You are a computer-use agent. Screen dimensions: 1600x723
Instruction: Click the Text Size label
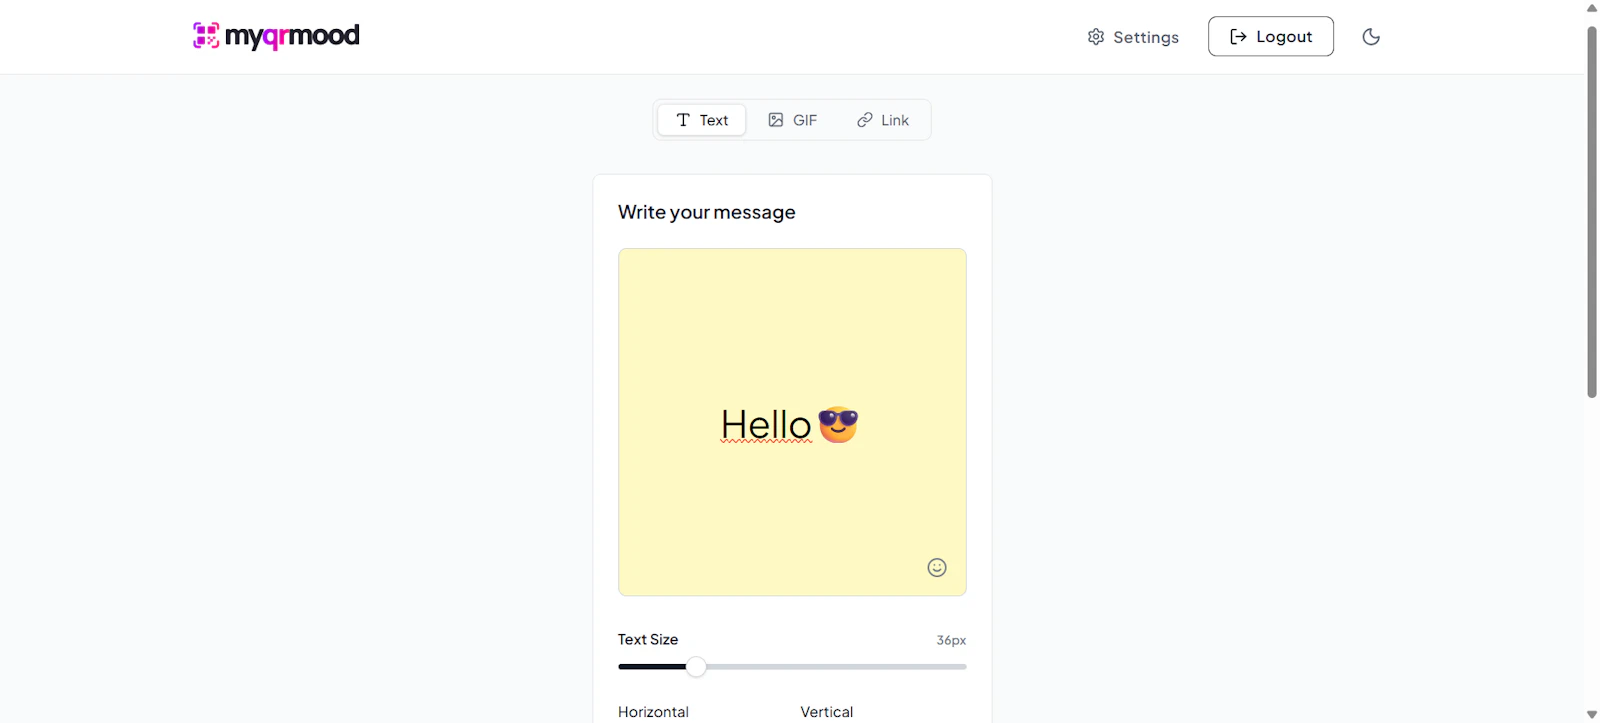click(648, 639)
